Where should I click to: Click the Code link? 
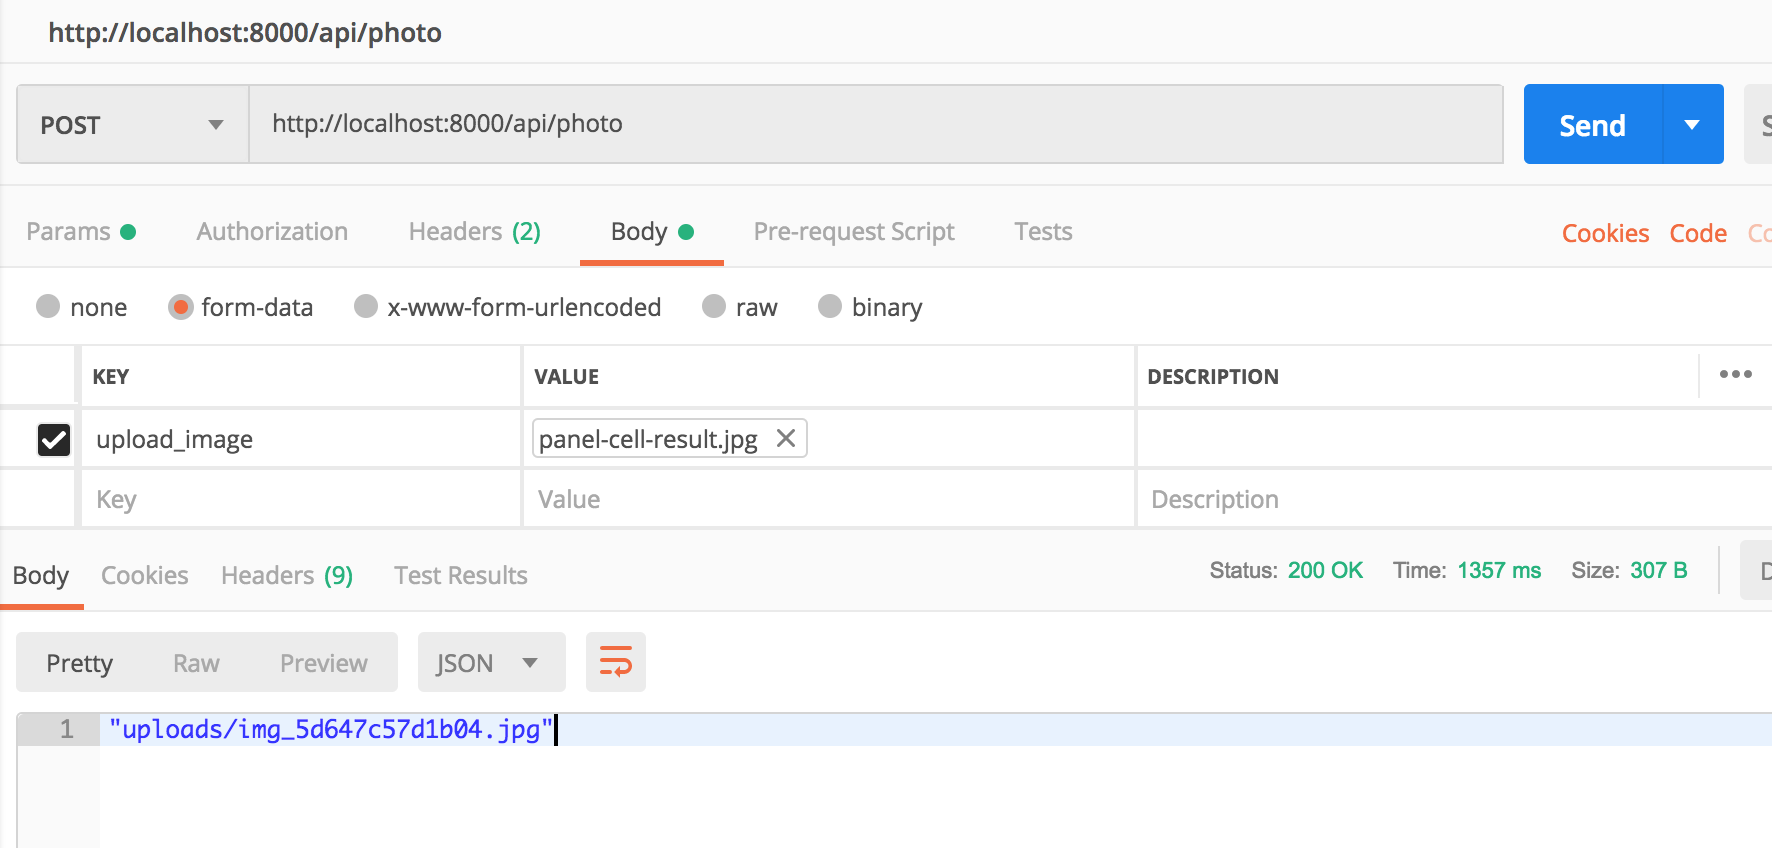[x=1698, y=233]
